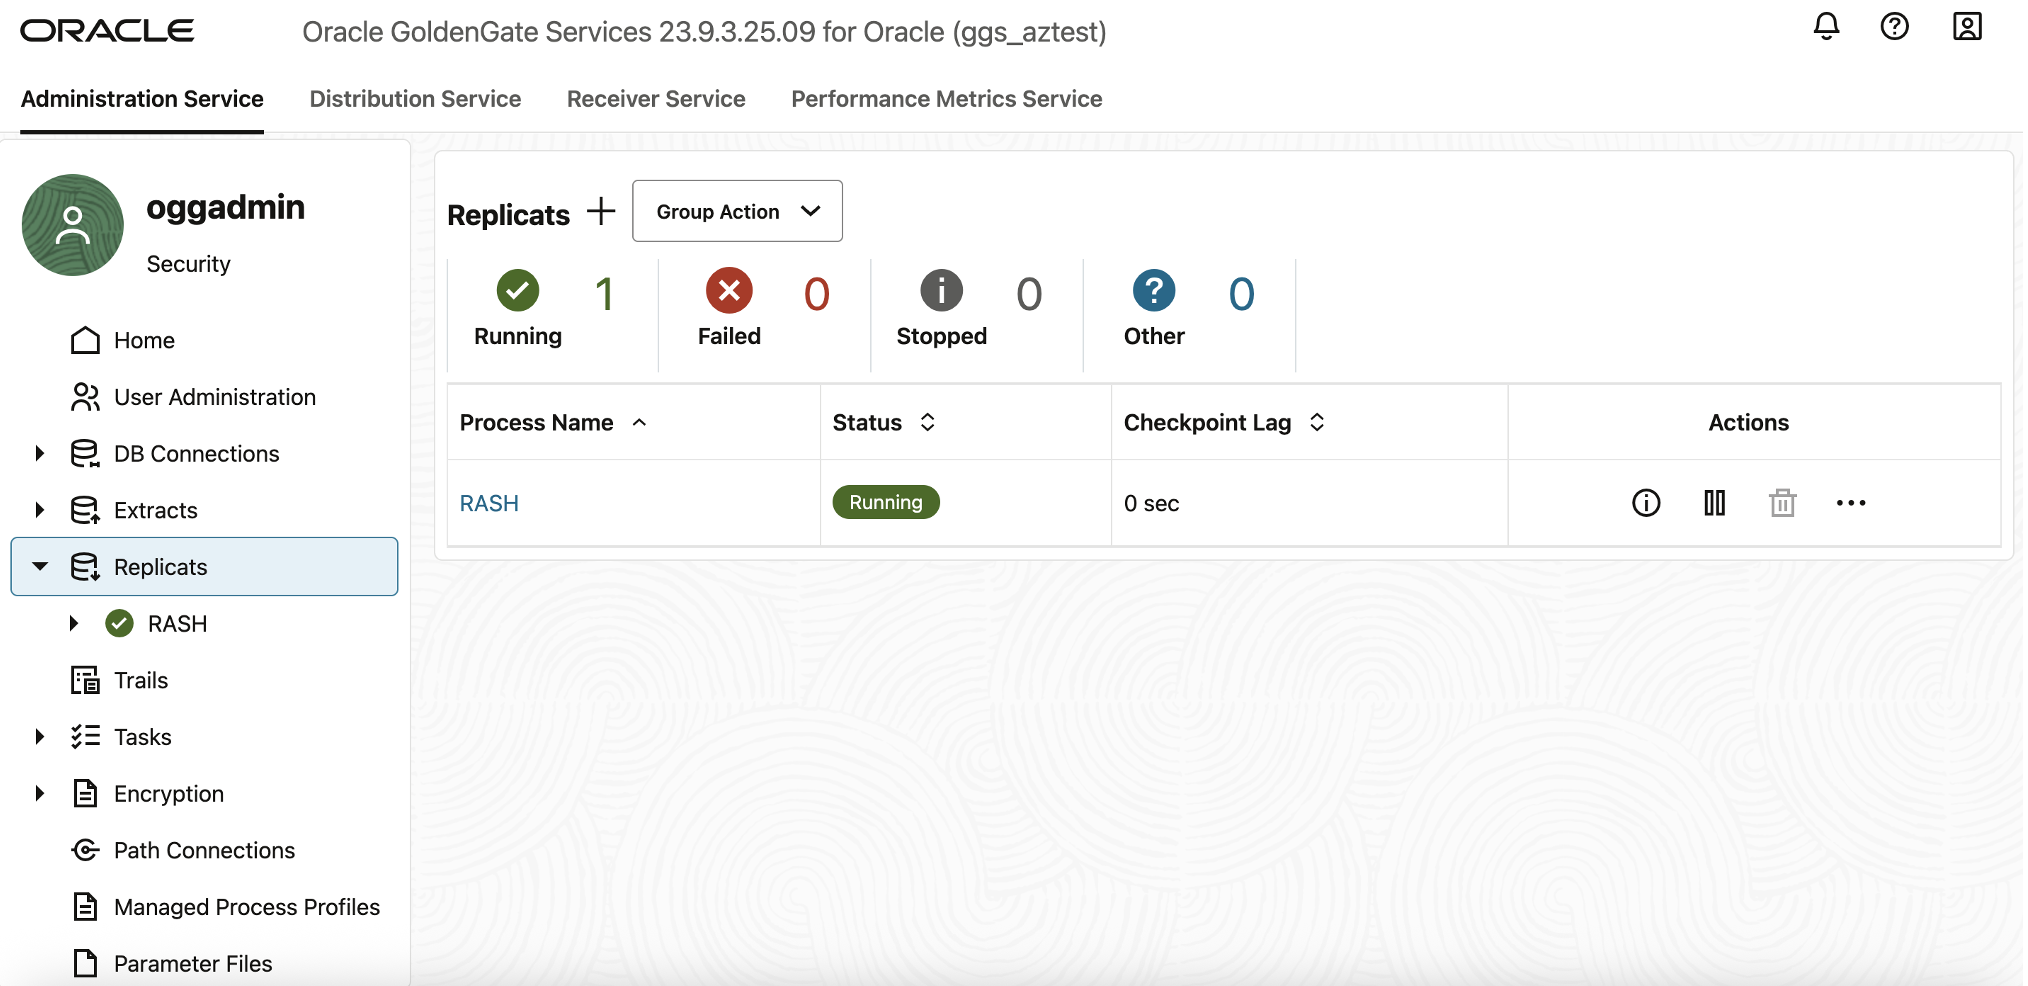Click the Security text under oggadmin

coord(188,264)
